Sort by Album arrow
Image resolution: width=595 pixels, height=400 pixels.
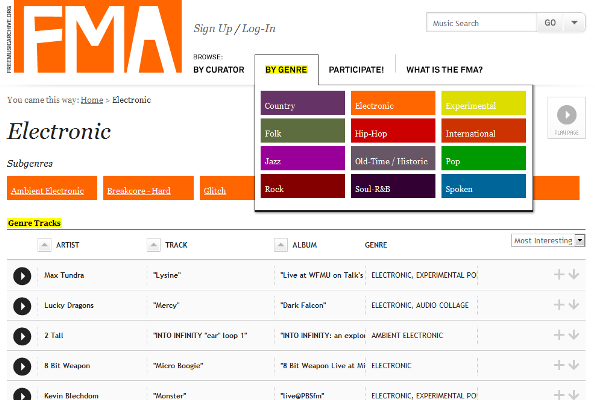(281, 245)
